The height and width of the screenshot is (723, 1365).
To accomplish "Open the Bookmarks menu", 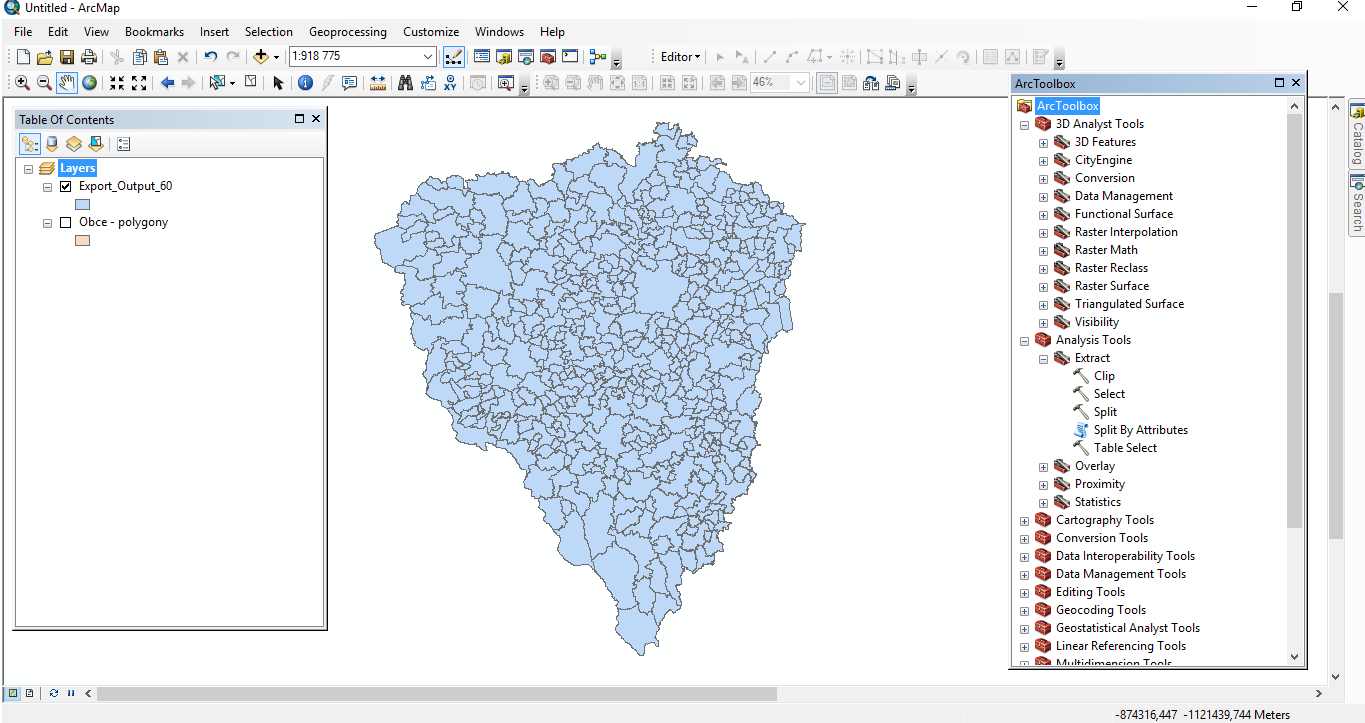I will pos(154,32).
